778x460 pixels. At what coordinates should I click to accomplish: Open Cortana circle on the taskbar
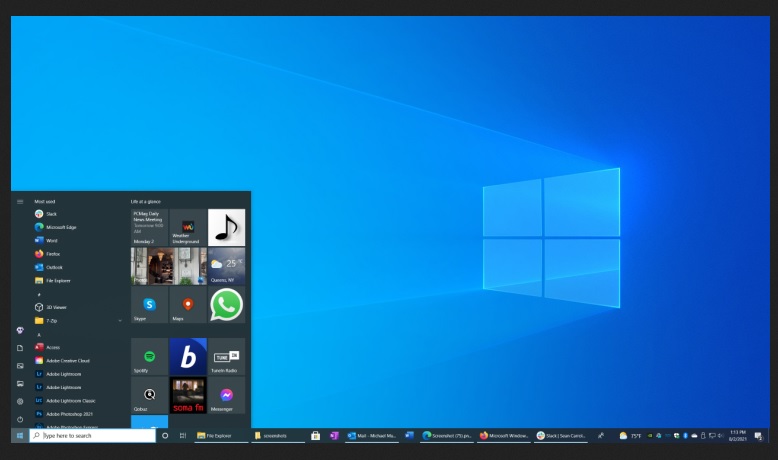pos(165,436)
